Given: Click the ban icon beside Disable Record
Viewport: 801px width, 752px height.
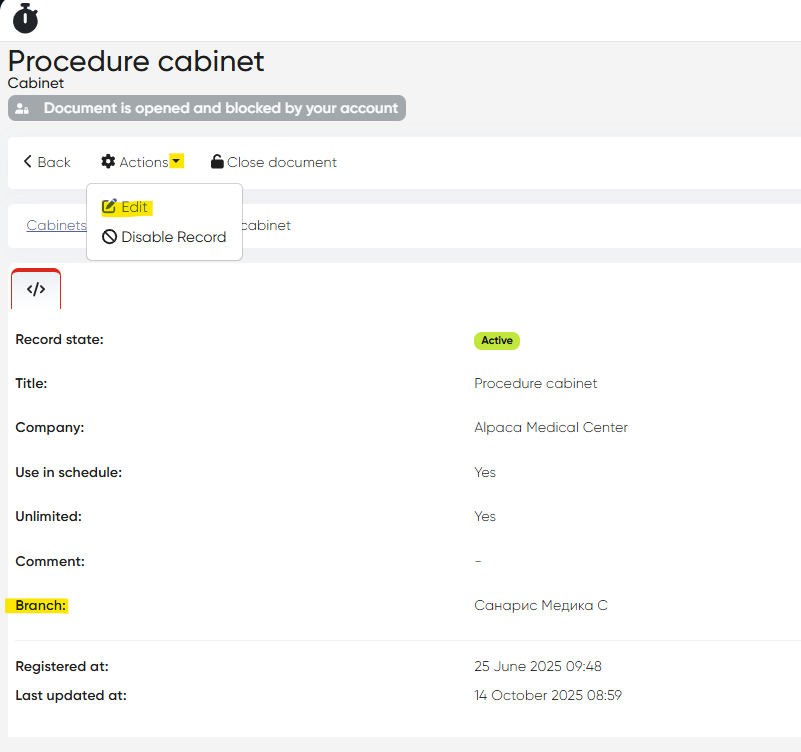Looking at the screenshot, I should coord(110,237).
